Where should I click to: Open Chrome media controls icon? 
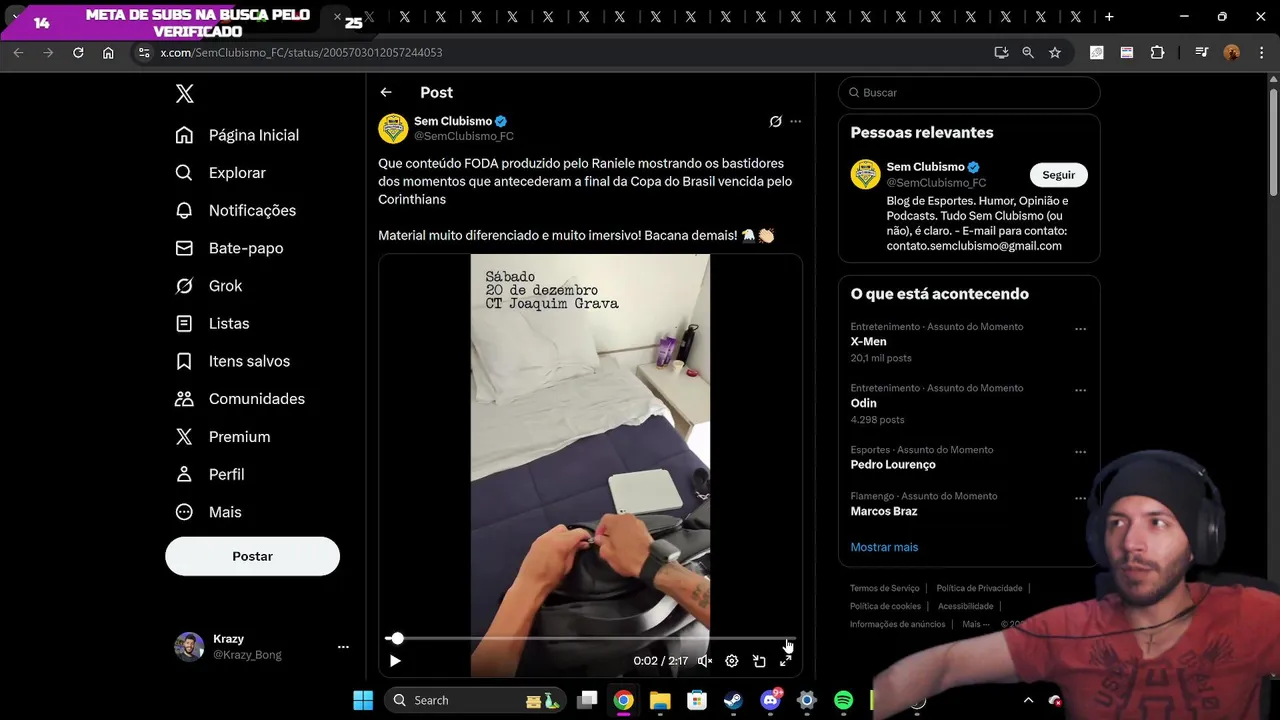coord(1202,52)
